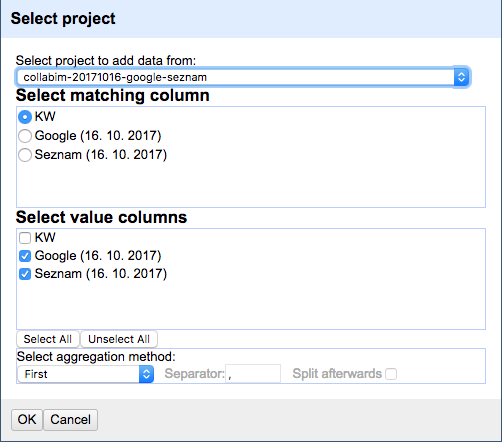The width and height of the screenshot is (502, 442).
Task: Click the project dropdown blue arrow stepper
Action: (461, 77)
